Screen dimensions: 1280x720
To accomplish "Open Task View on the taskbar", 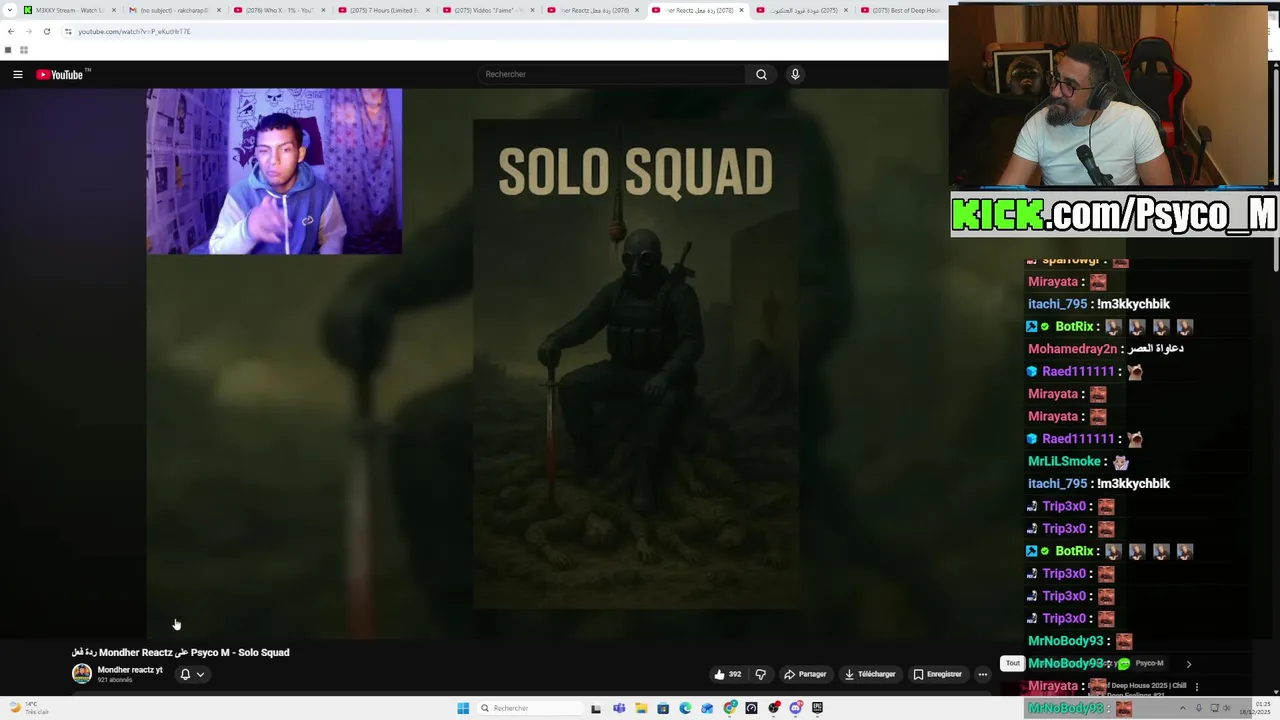I will [x=596, y=708].
